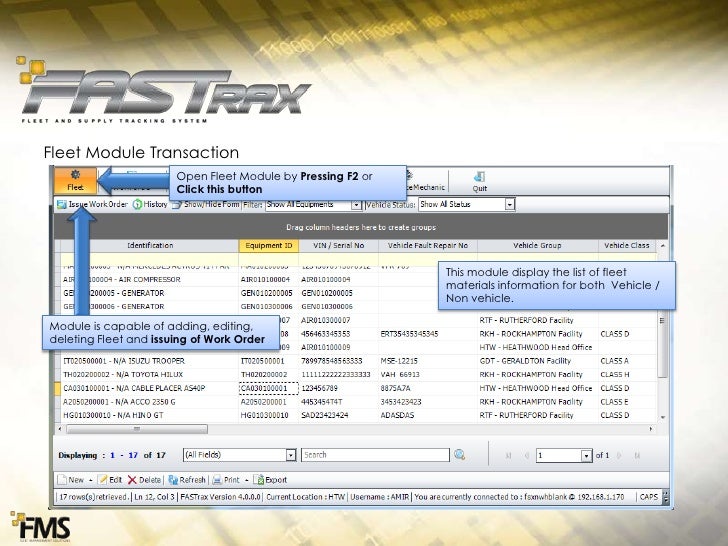
Task: Click the ERT35435345345 fault repair cell
Action: click(428, 334)
